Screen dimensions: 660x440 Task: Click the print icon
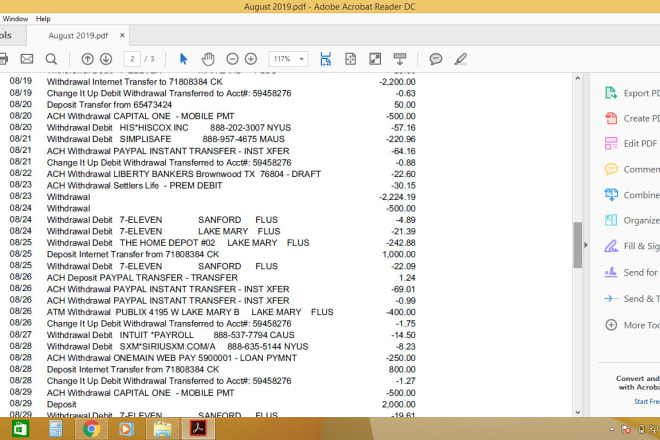[3, 59]
